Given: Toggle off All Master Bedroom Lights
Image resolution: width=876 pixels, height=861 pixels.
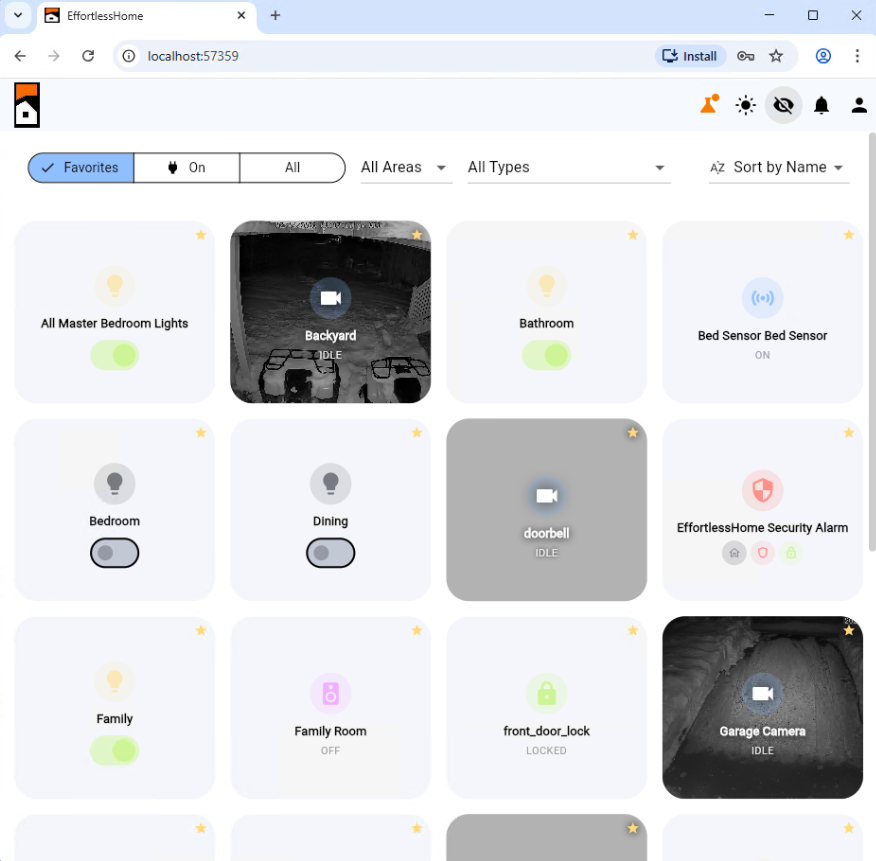Looking at the screenshot, I should [114, 355].
